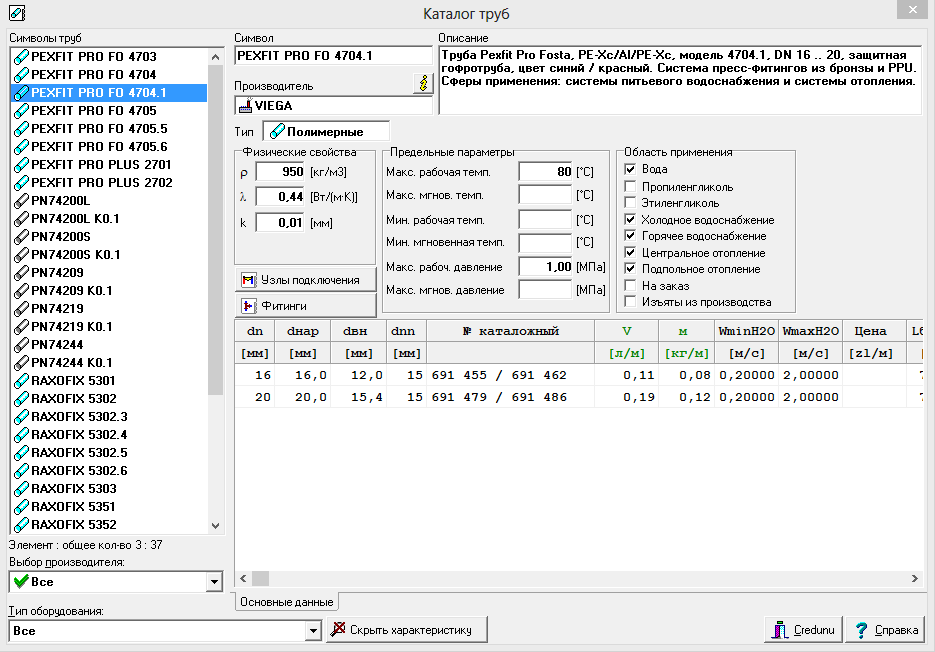Screen dimensions: 935x652
Task: Click the green checkmark icon beside Все
Action: pos(21,581)
